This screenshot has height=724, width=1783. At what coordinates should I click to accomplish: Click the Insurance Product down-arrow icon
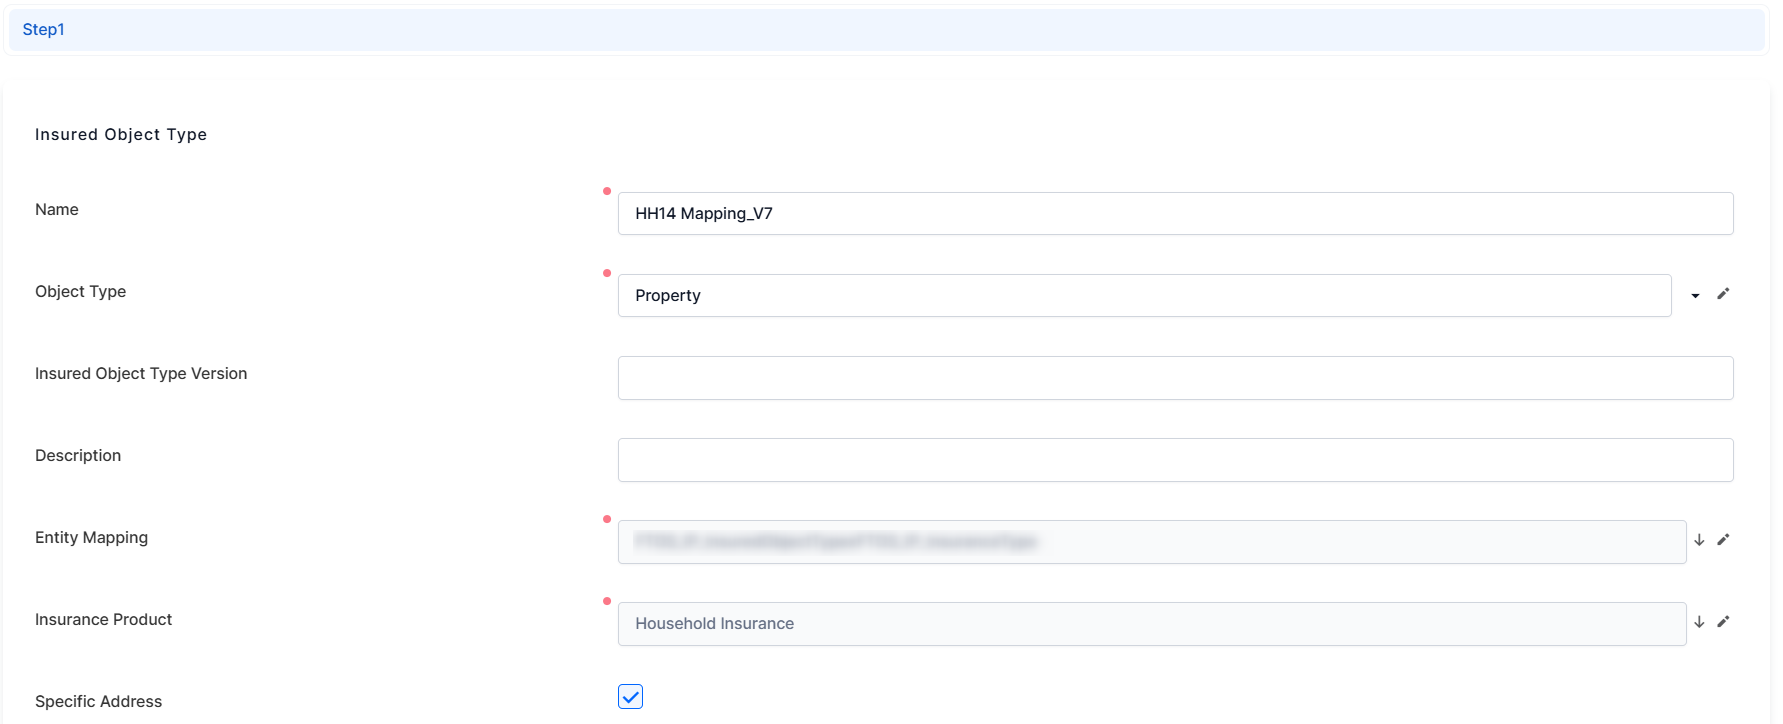(x=1699, y=622)
